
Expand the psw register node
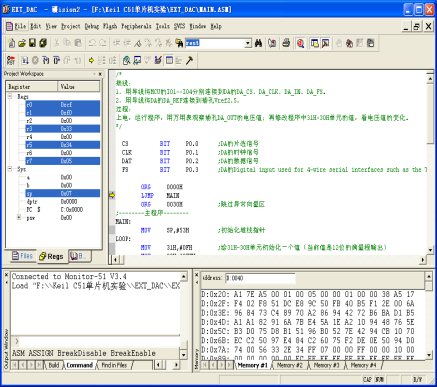[x=19, y=217]
